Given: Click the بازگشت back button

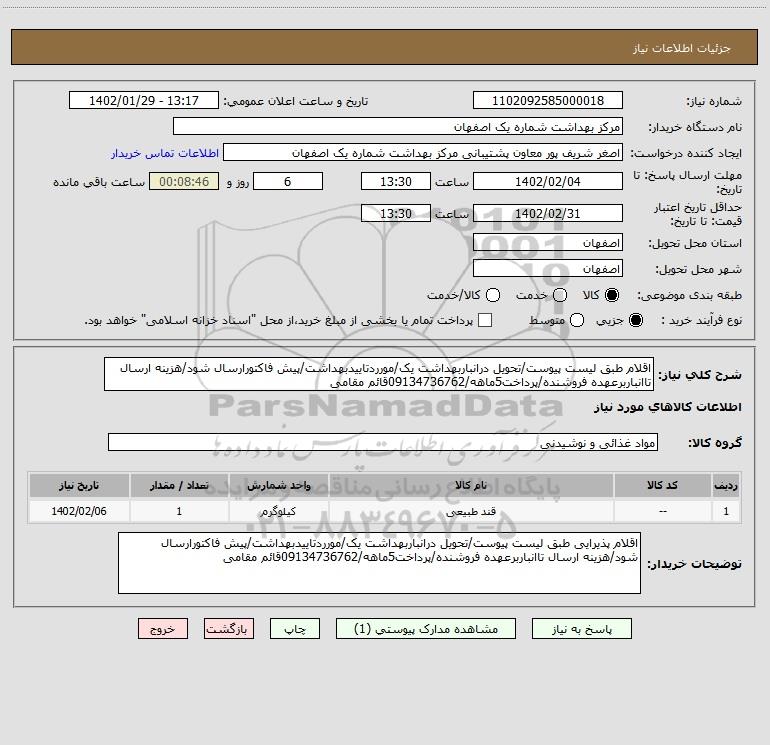Looking at the screenshot, I should [x=229, y=629].
